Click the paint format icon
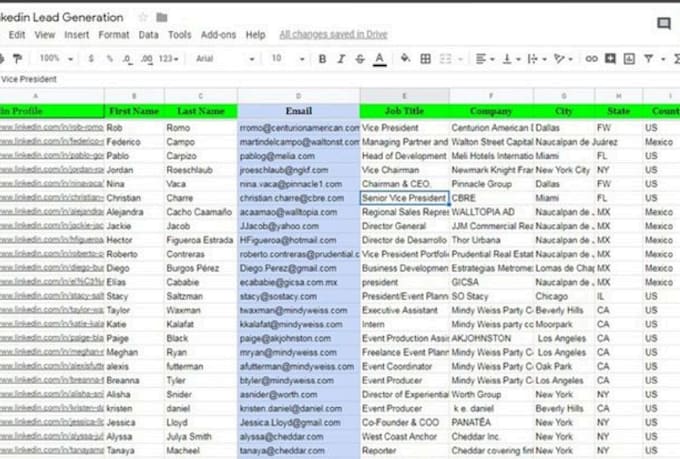680x459 pixels. pyautogui.click(x=17, y=58)
